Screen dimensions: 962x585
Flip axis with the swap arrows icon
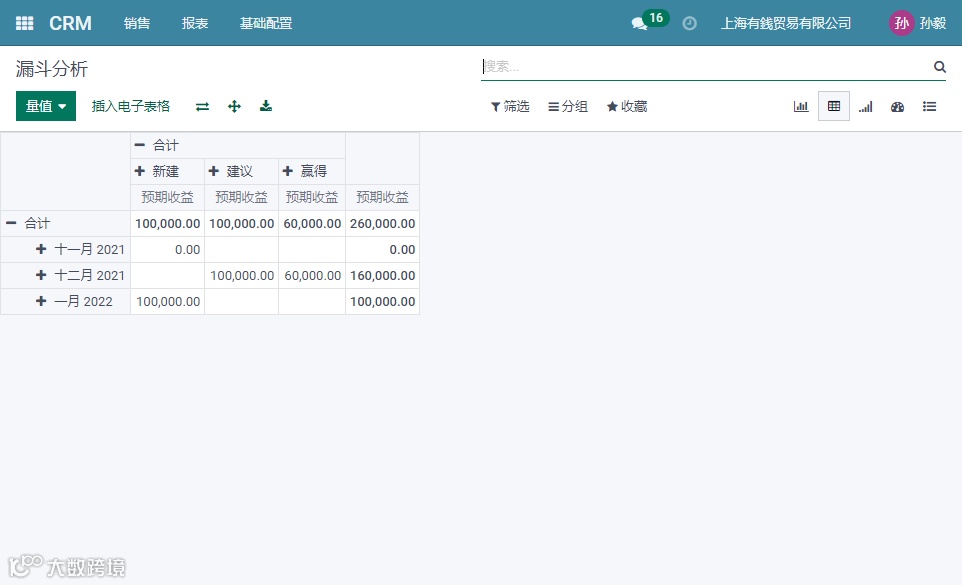click(202, 107)
